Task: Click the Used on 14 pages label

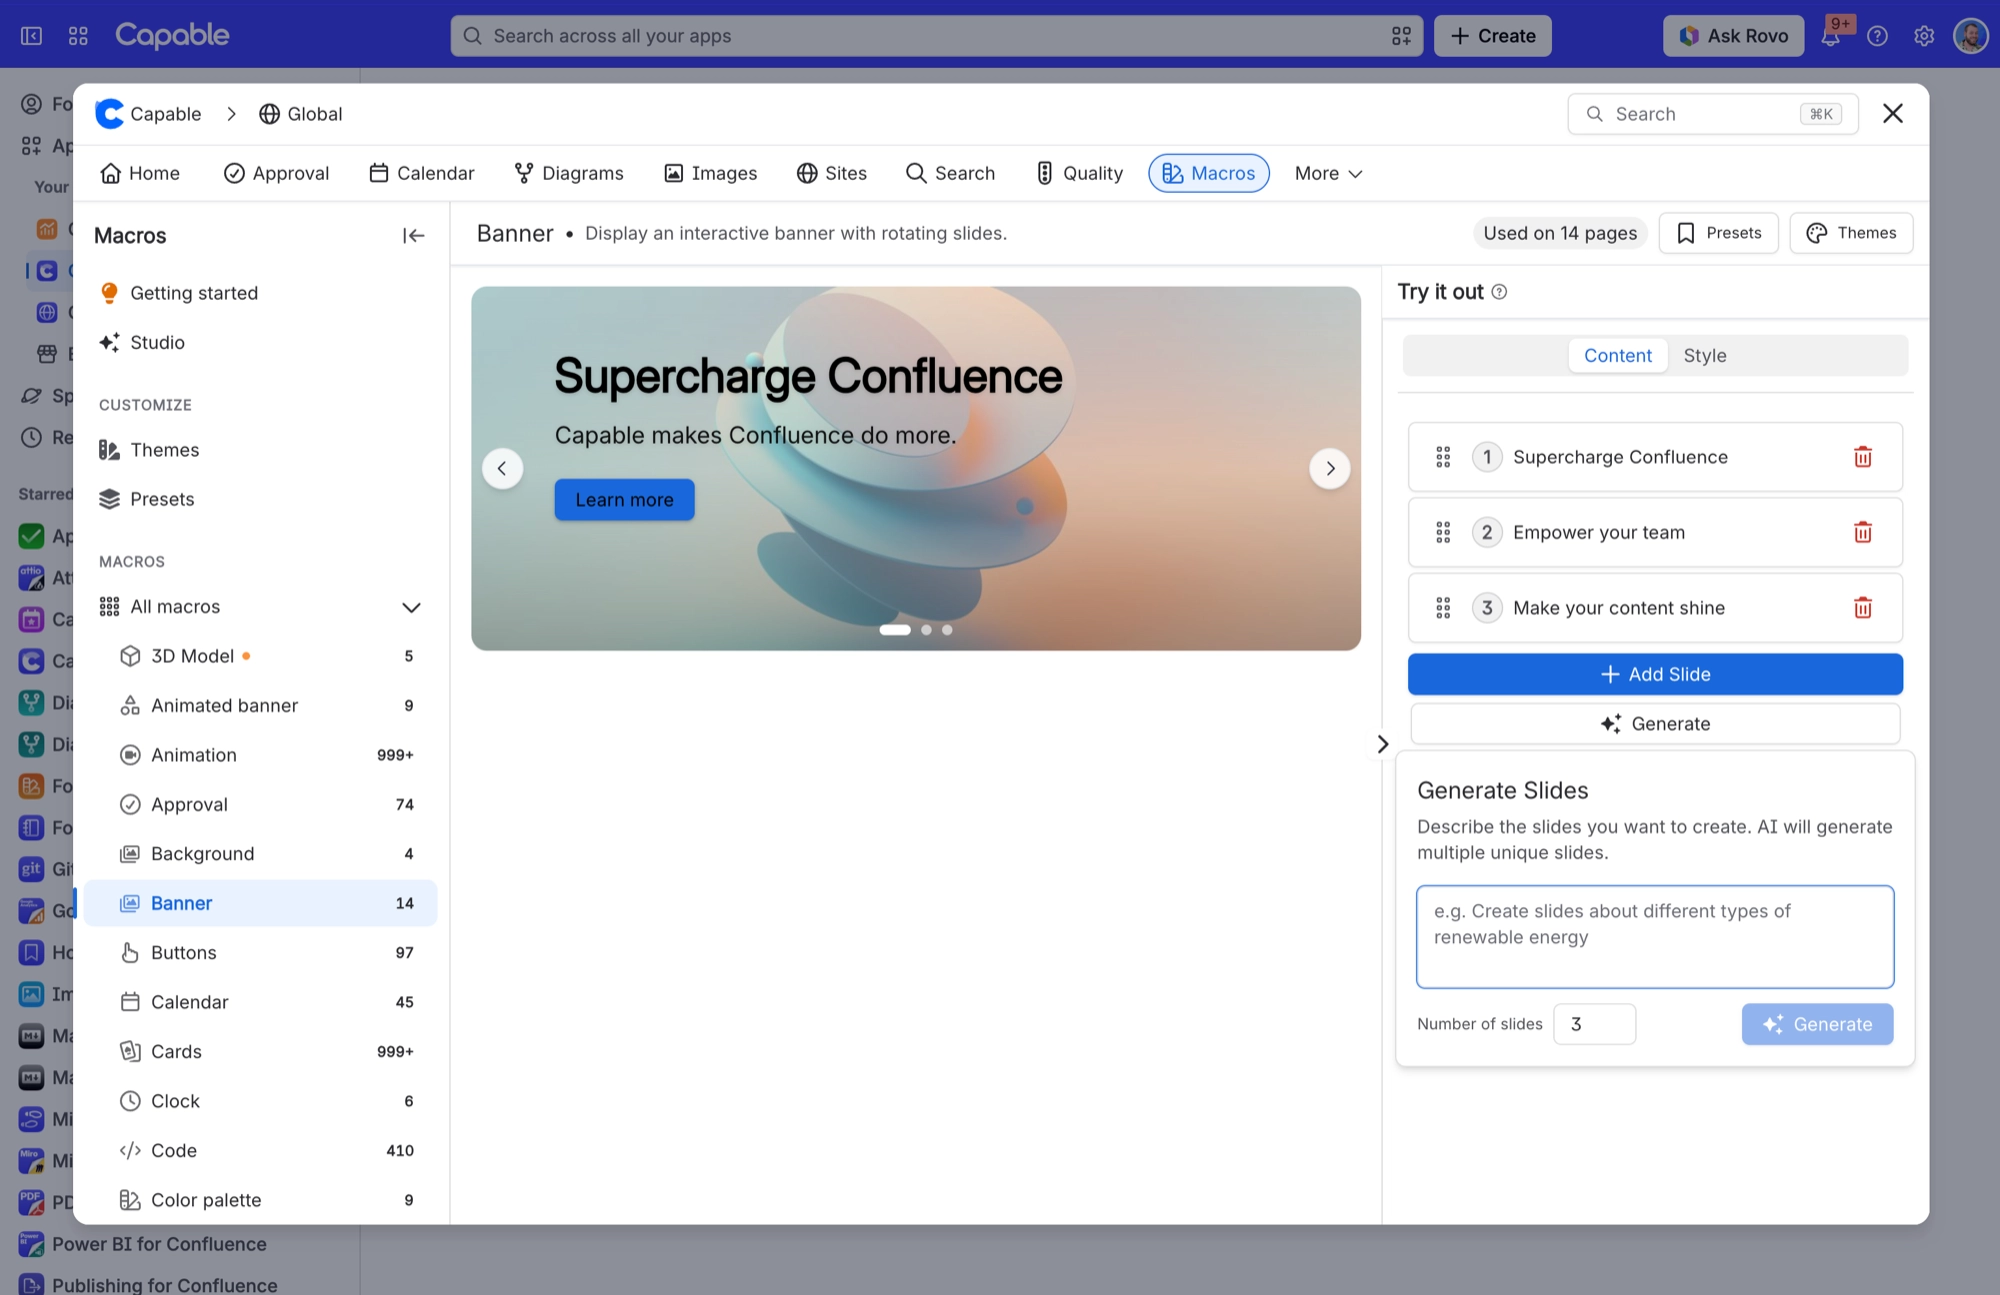Action: pos(1560,233)
